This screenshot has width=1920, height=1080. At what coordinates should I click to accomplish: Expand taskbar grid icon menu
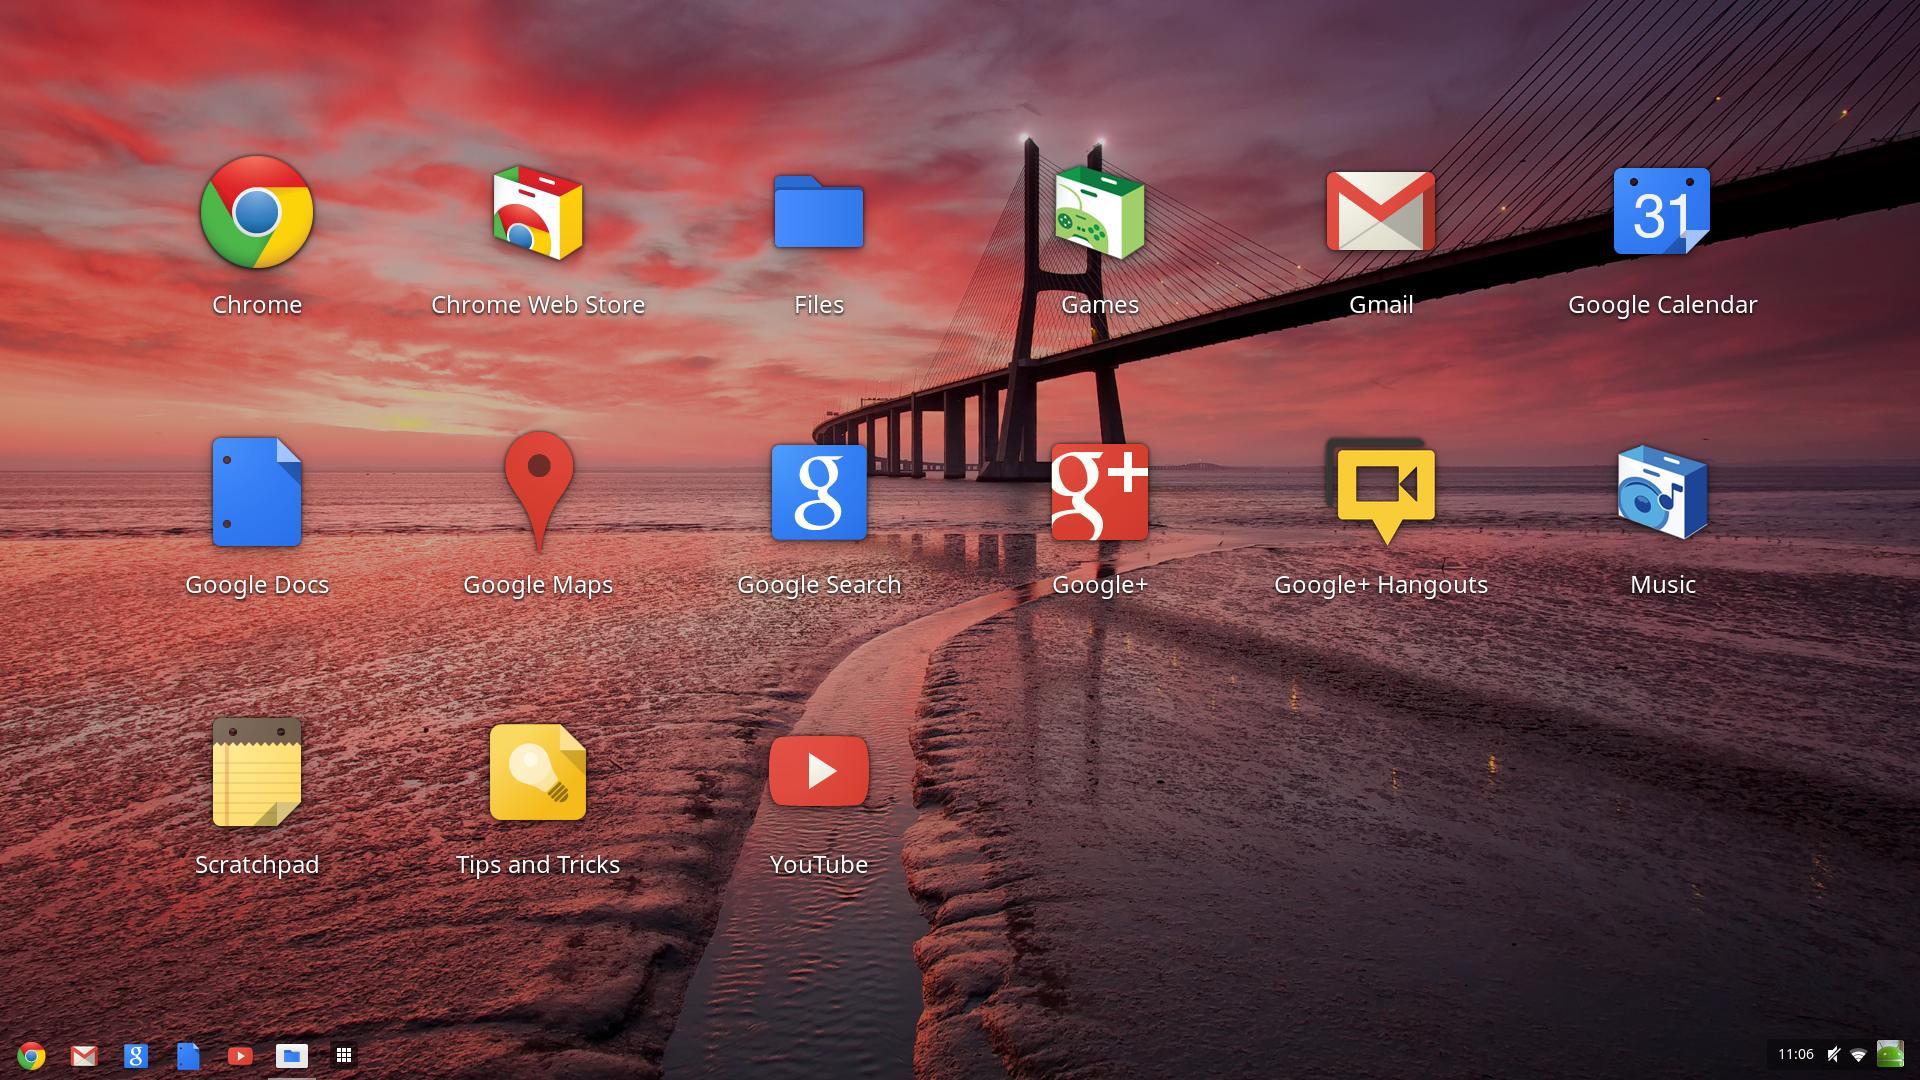343,1055
